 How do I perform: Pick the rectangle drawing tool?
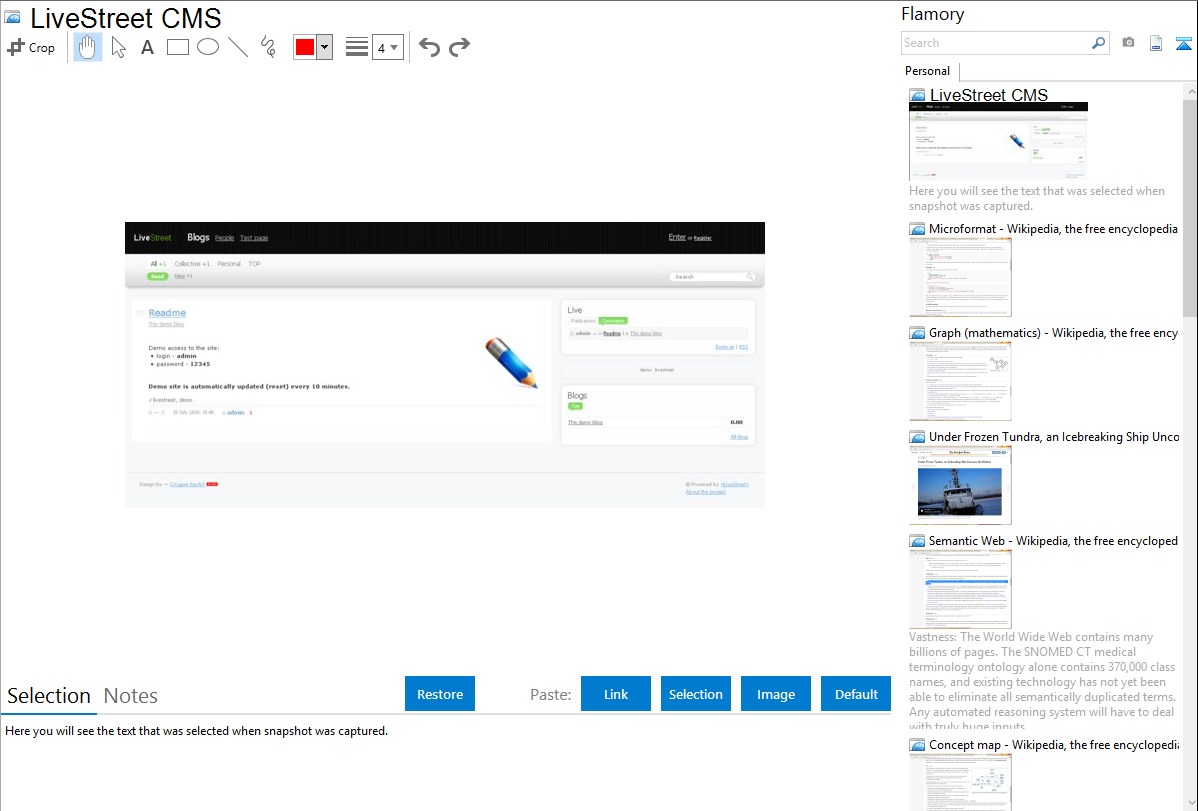click(178, 47)
